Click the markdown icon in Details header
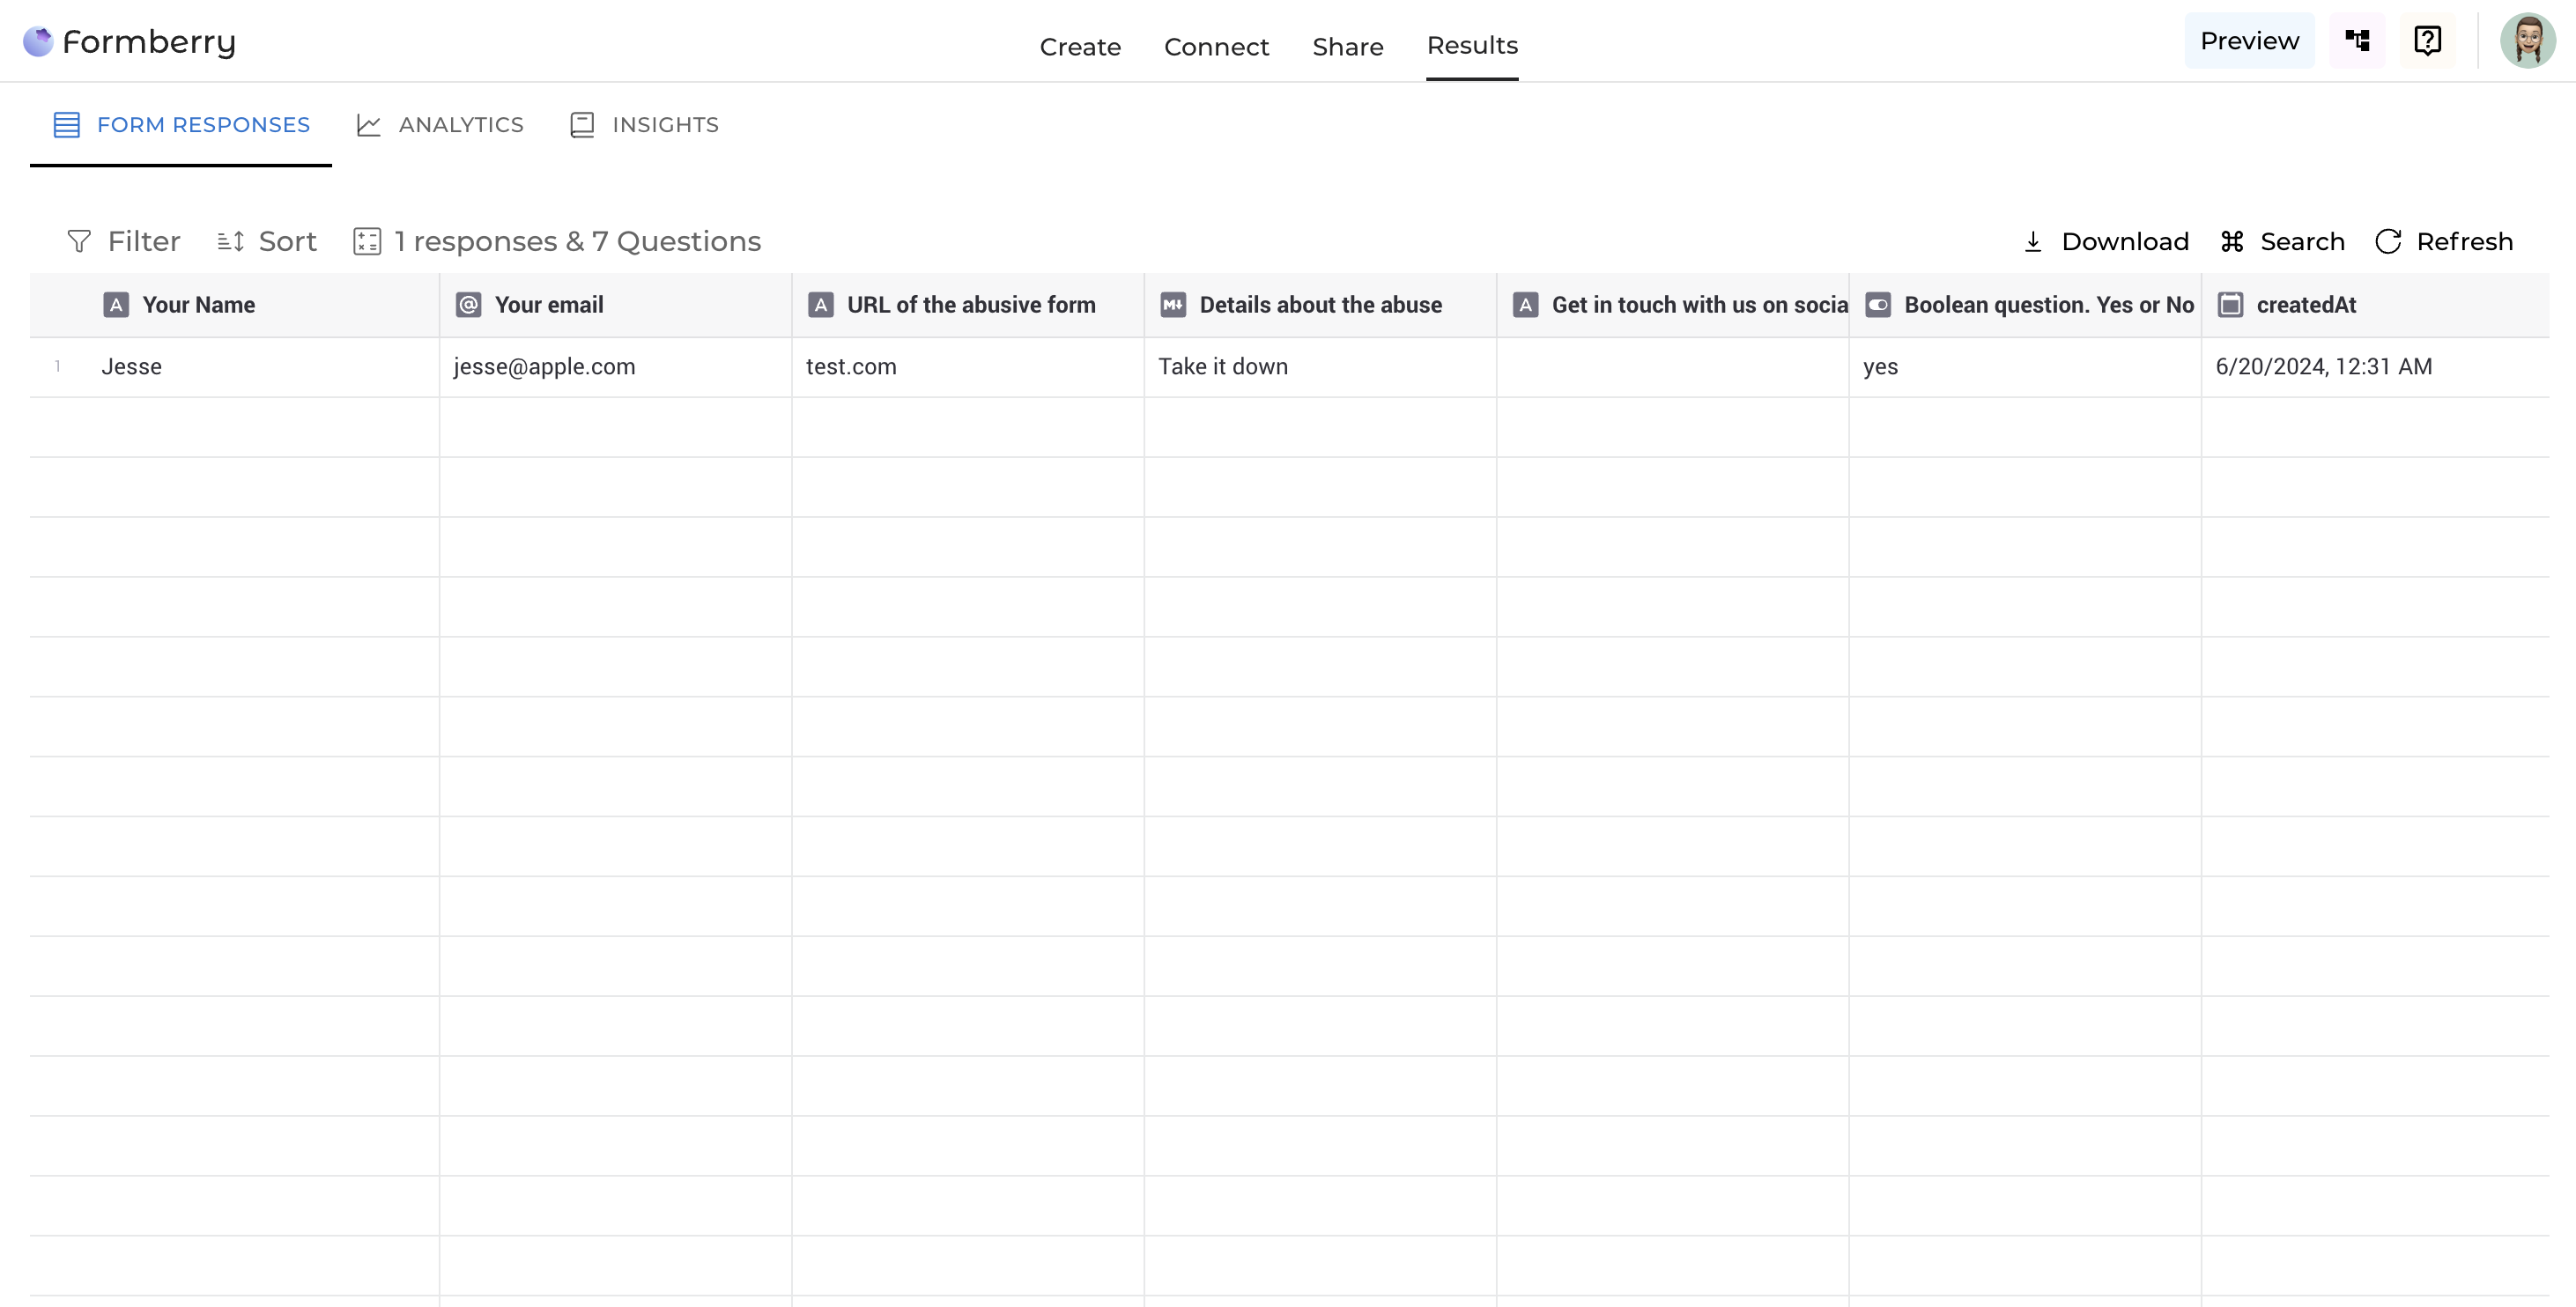This screenshot has width=2576, height=1307. [1173, 305]
